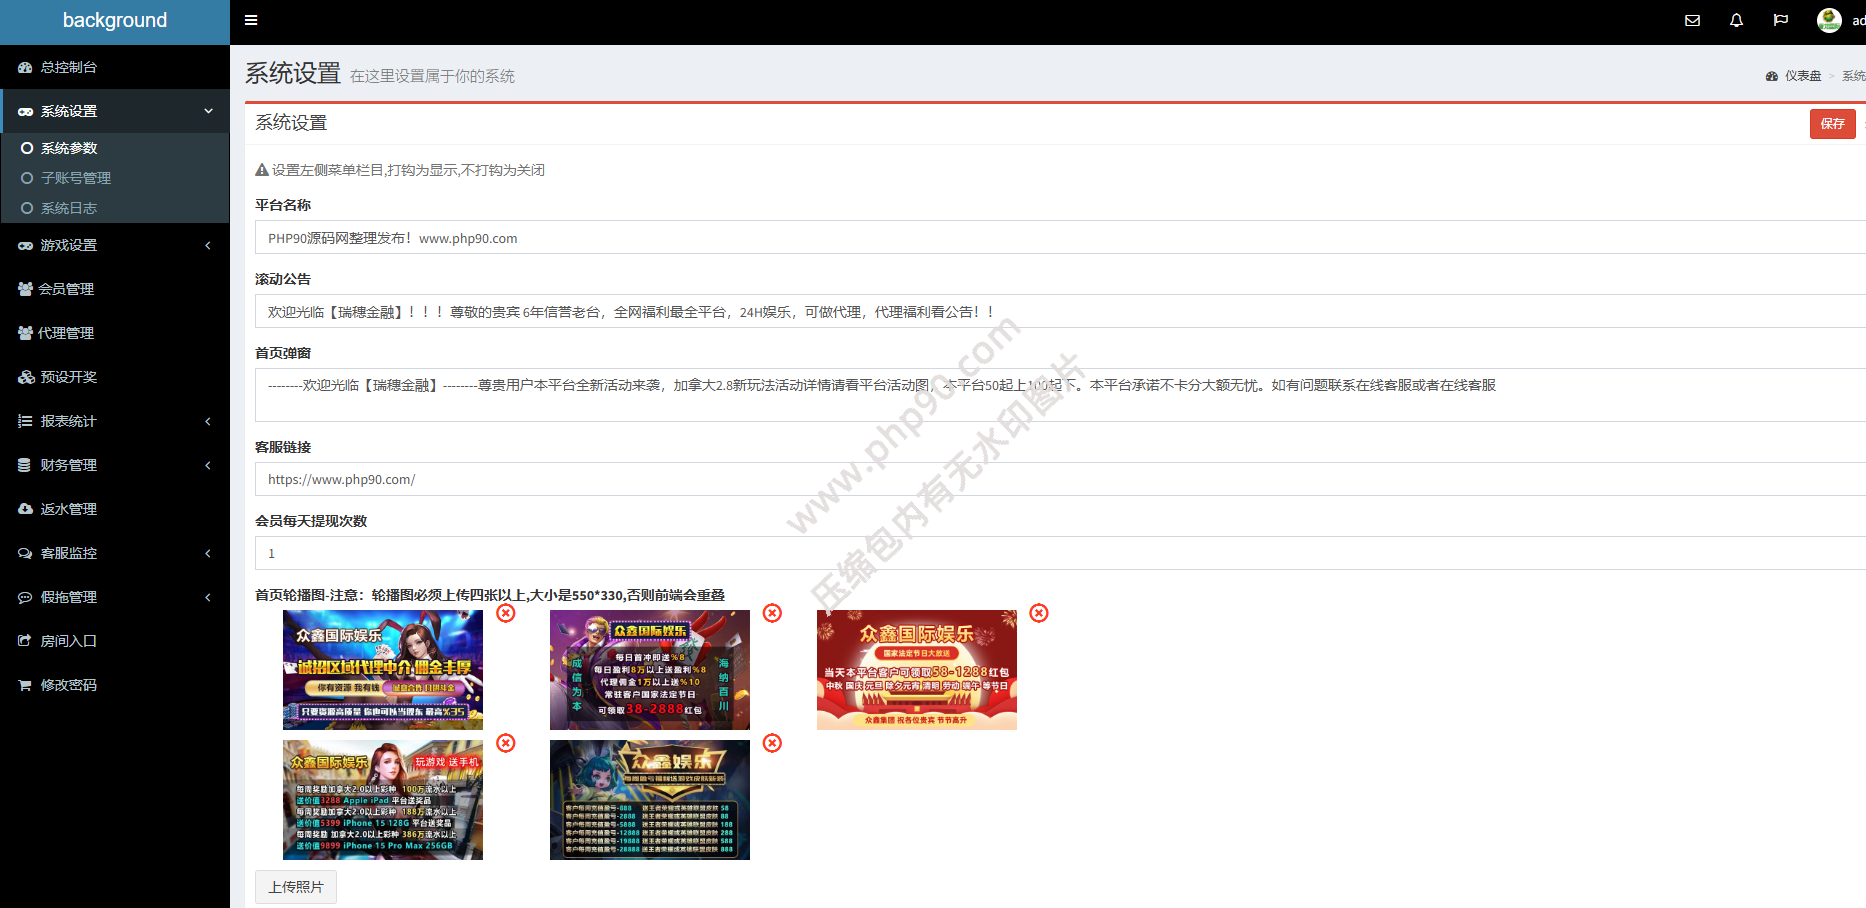Go to 总控制台 dashboard

pyautogui.click(x=68, y=67)
